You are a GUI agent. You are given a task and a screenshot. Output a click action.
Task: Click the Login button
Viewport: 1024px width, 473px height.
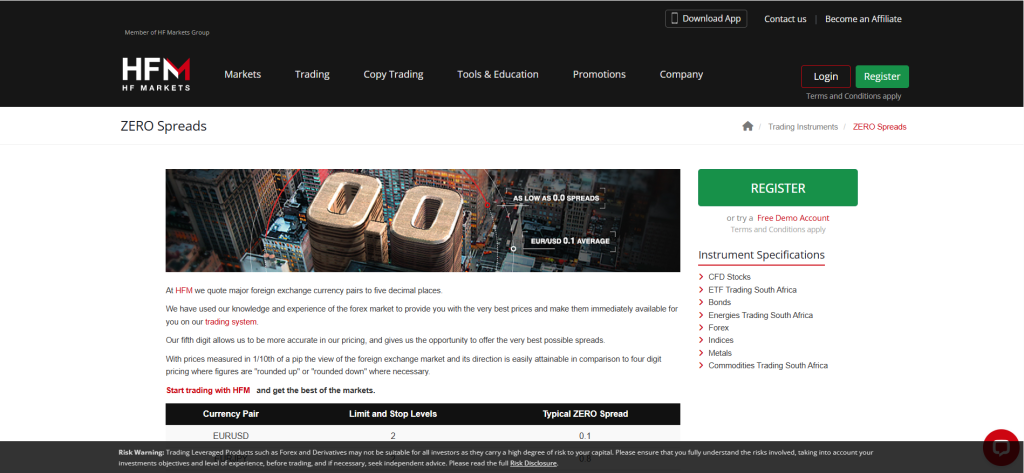tap(825, 76)
